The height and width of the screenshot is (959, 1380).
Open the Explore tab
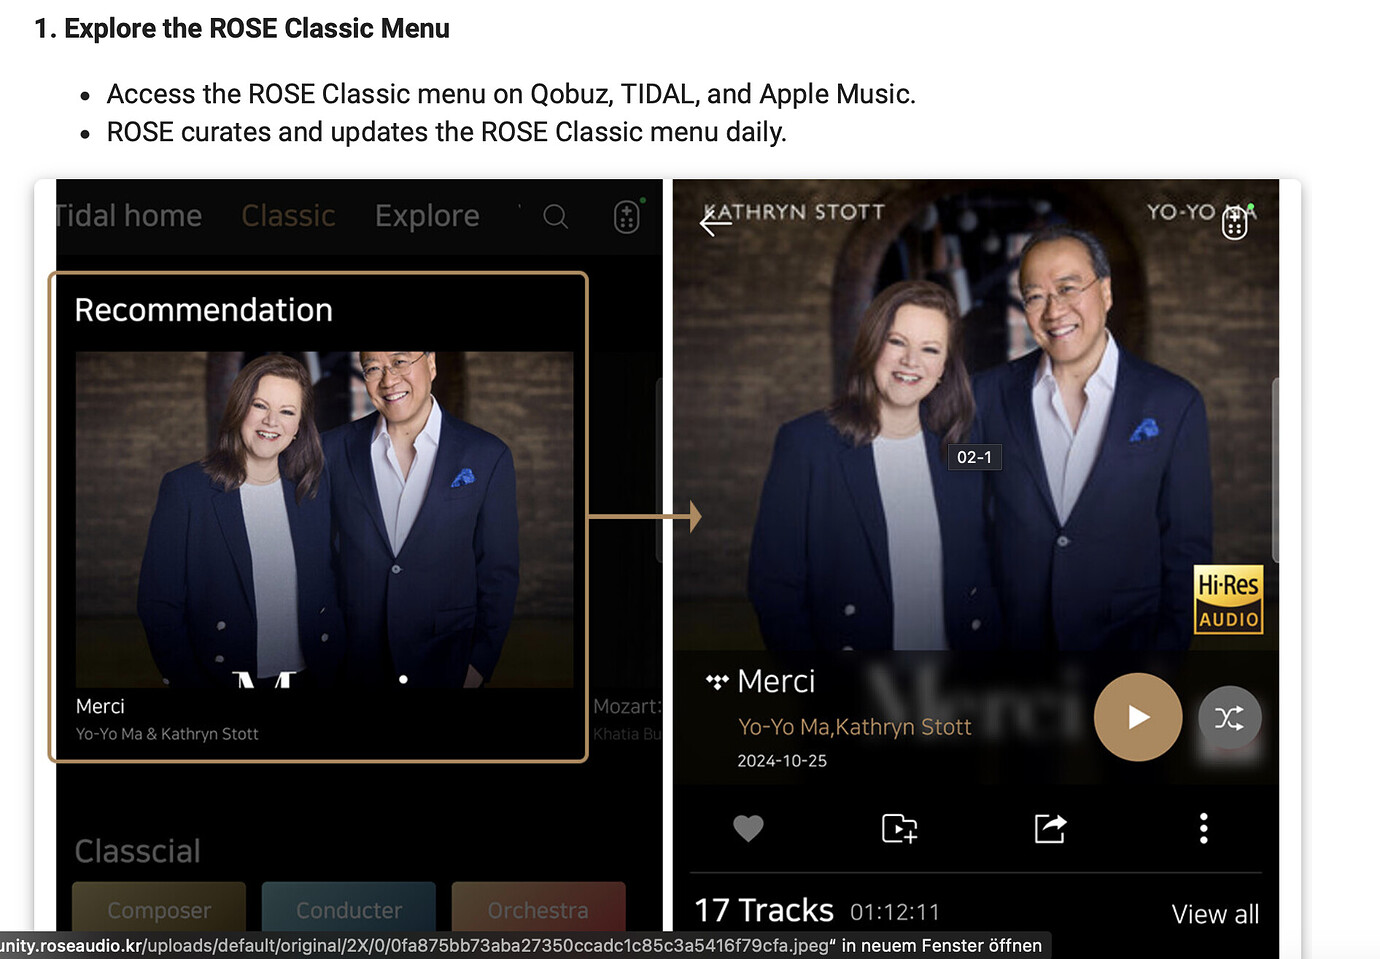427,216
